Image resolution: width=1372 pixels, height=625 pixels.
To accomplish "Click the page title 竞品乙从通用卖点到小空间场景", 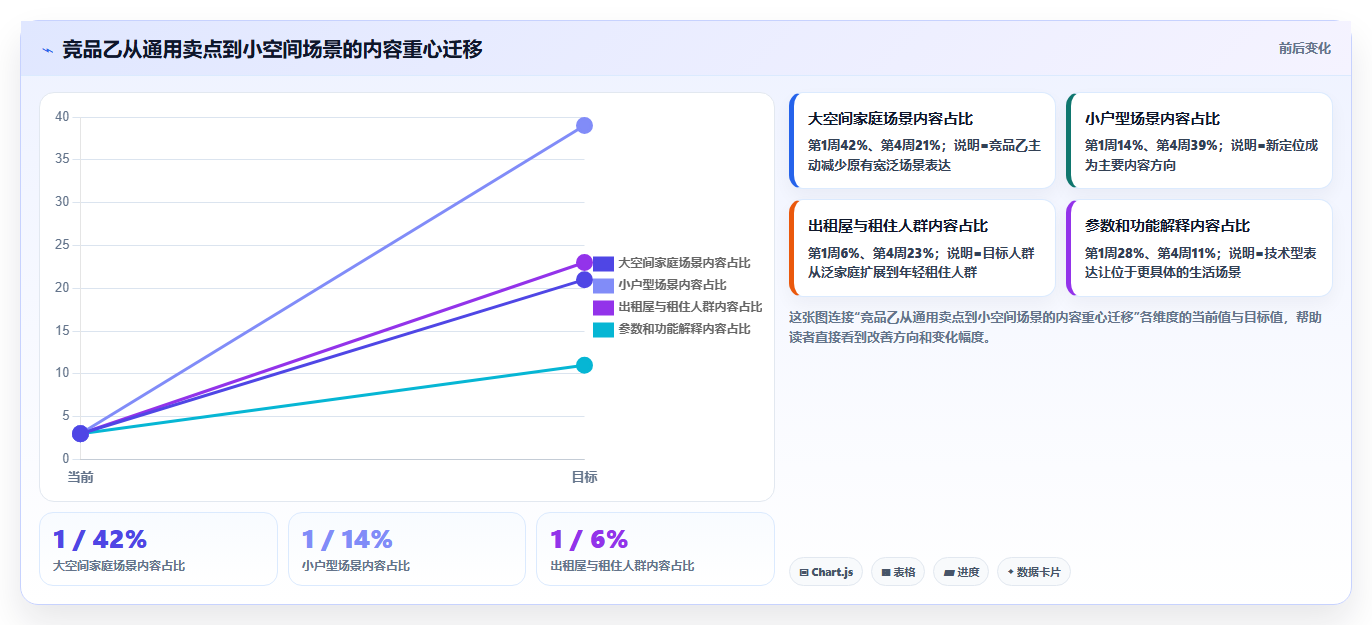I will click(272, 49).
